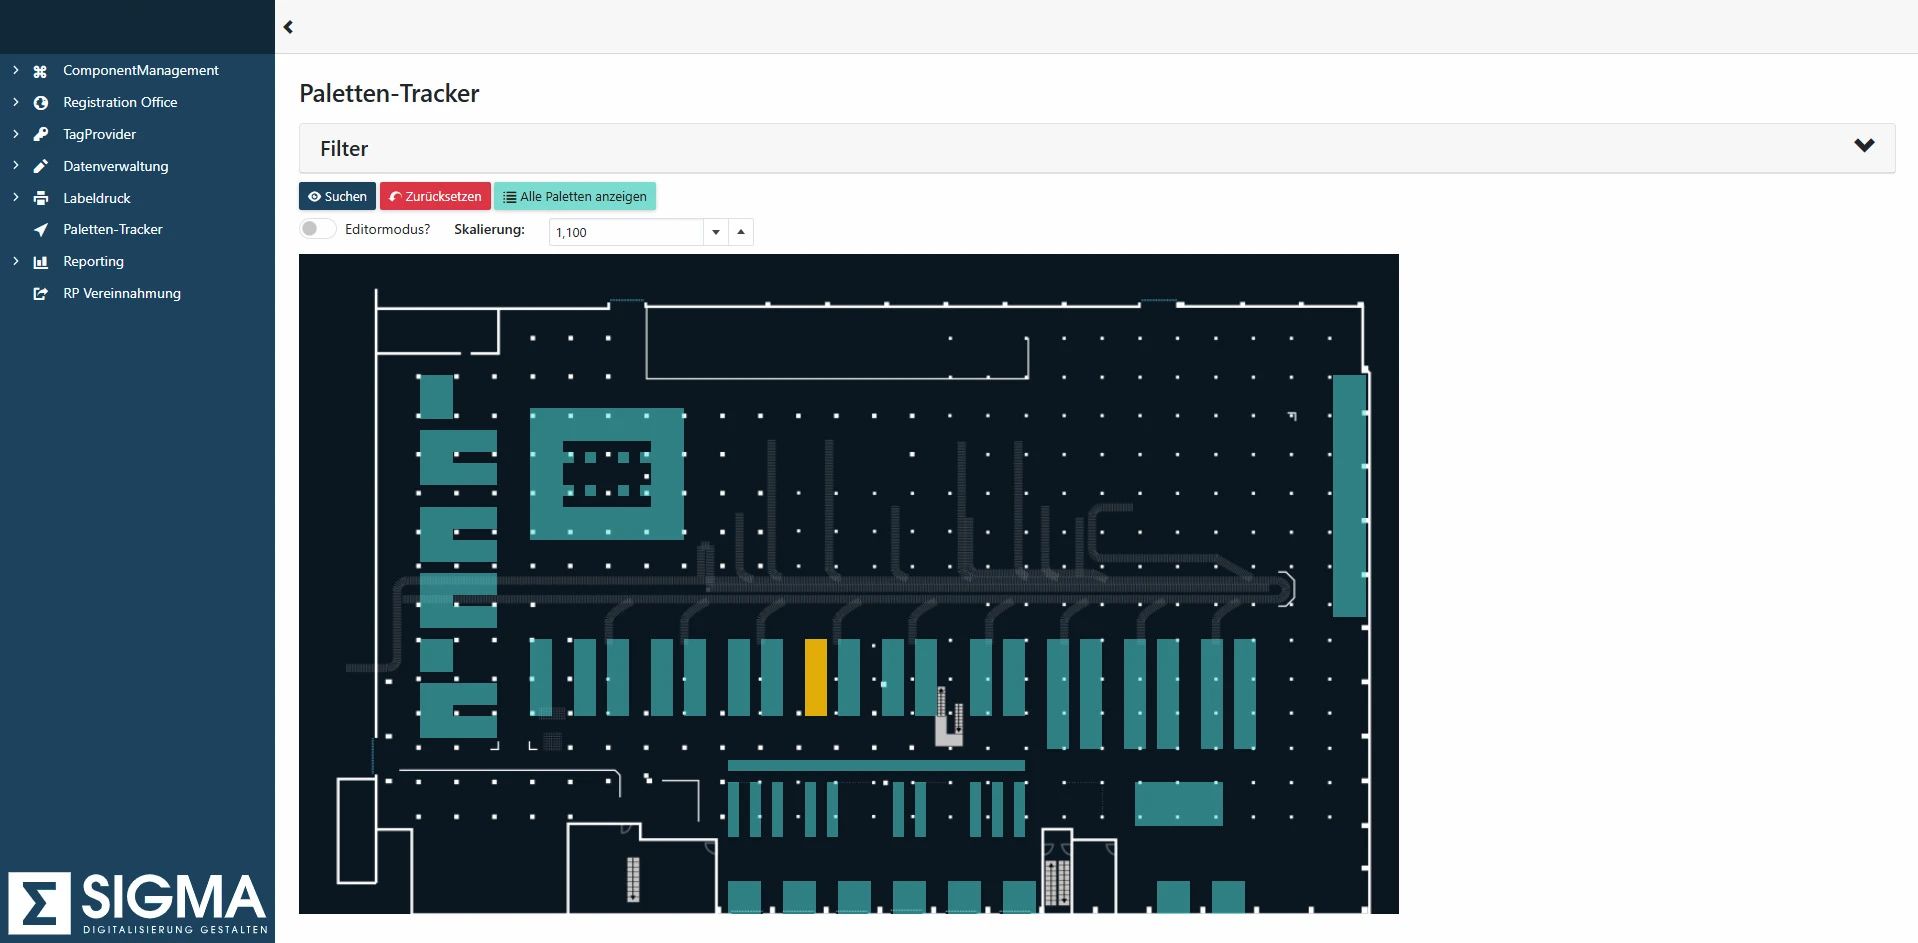Enable the Editormodus toggle switch
This screenshot has width=1918, height=943.
(x=316, y=229)
